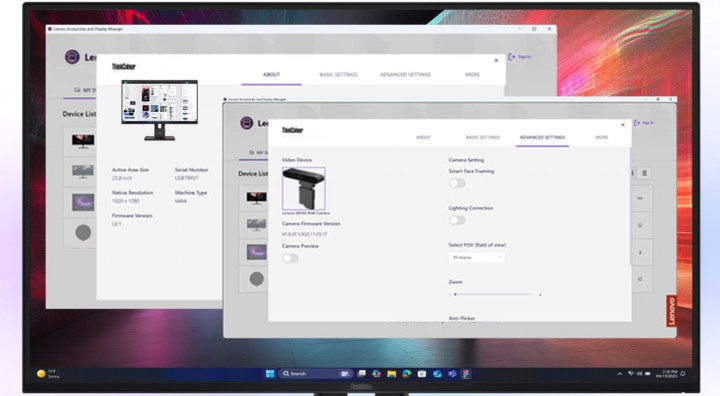Click the second row action icon in the front device list
Image resolution: width=720 pixels, height=396 pixels.
[640, 226]
